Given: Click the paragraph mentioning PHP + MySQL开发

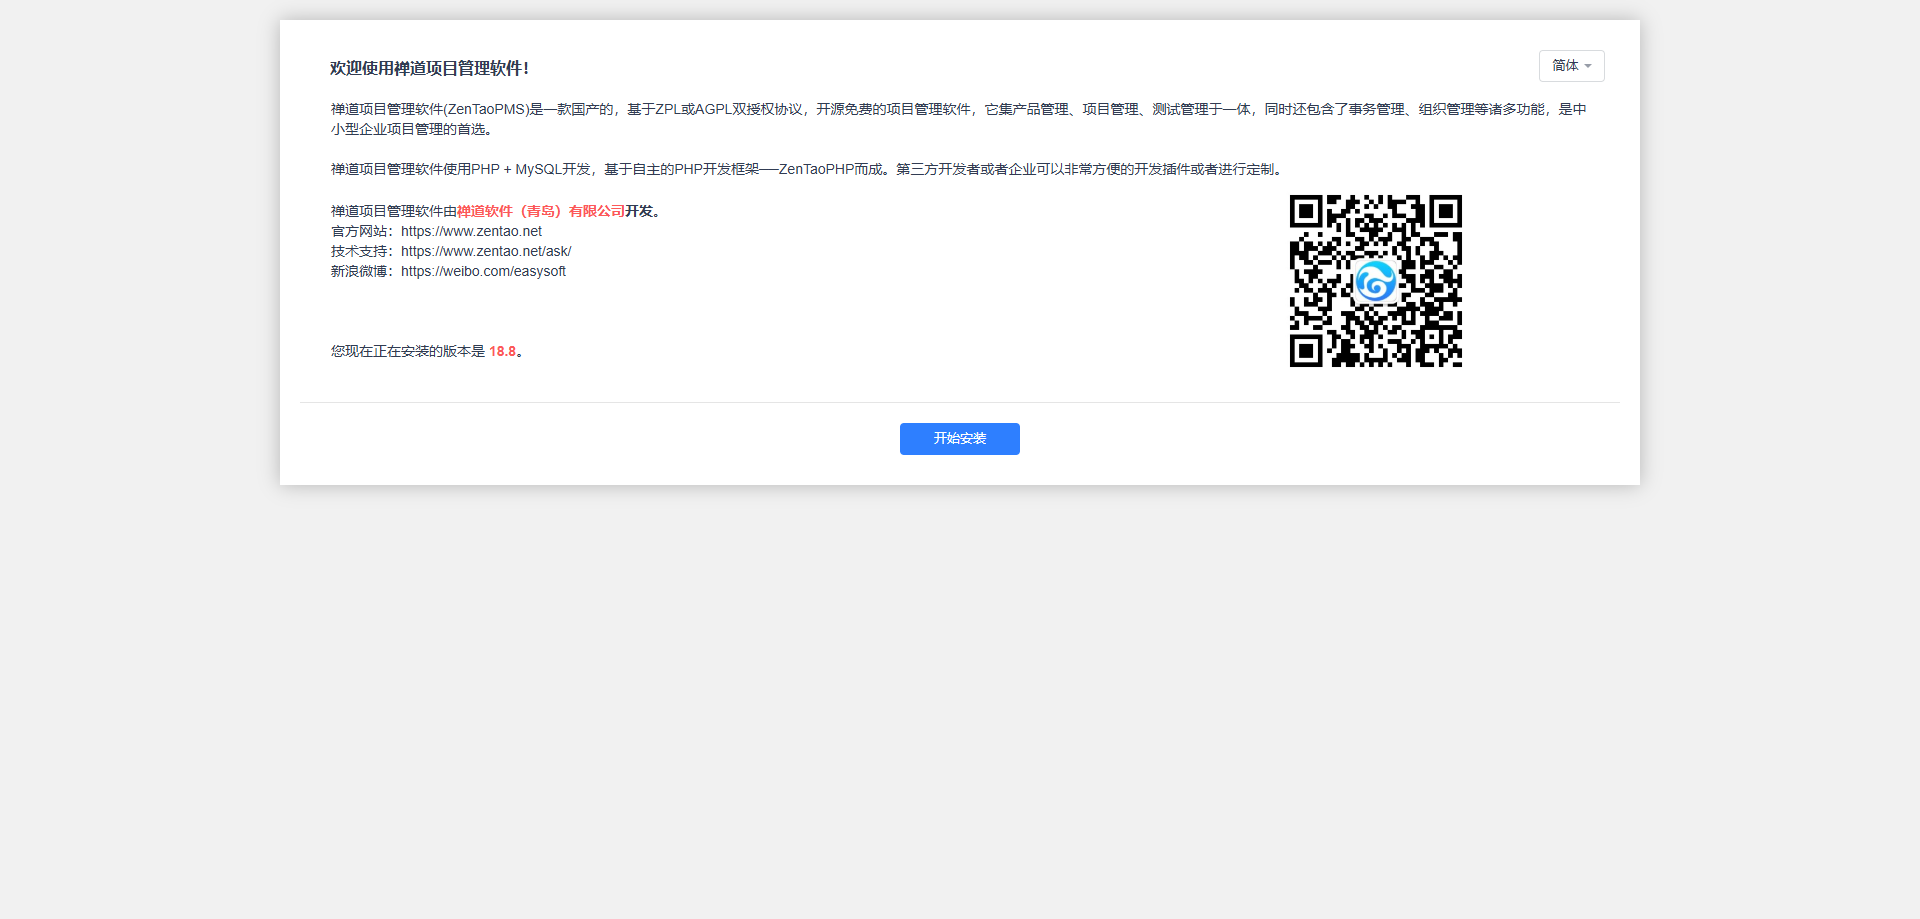Looking at the screenshot, I should tap(808, 169).
